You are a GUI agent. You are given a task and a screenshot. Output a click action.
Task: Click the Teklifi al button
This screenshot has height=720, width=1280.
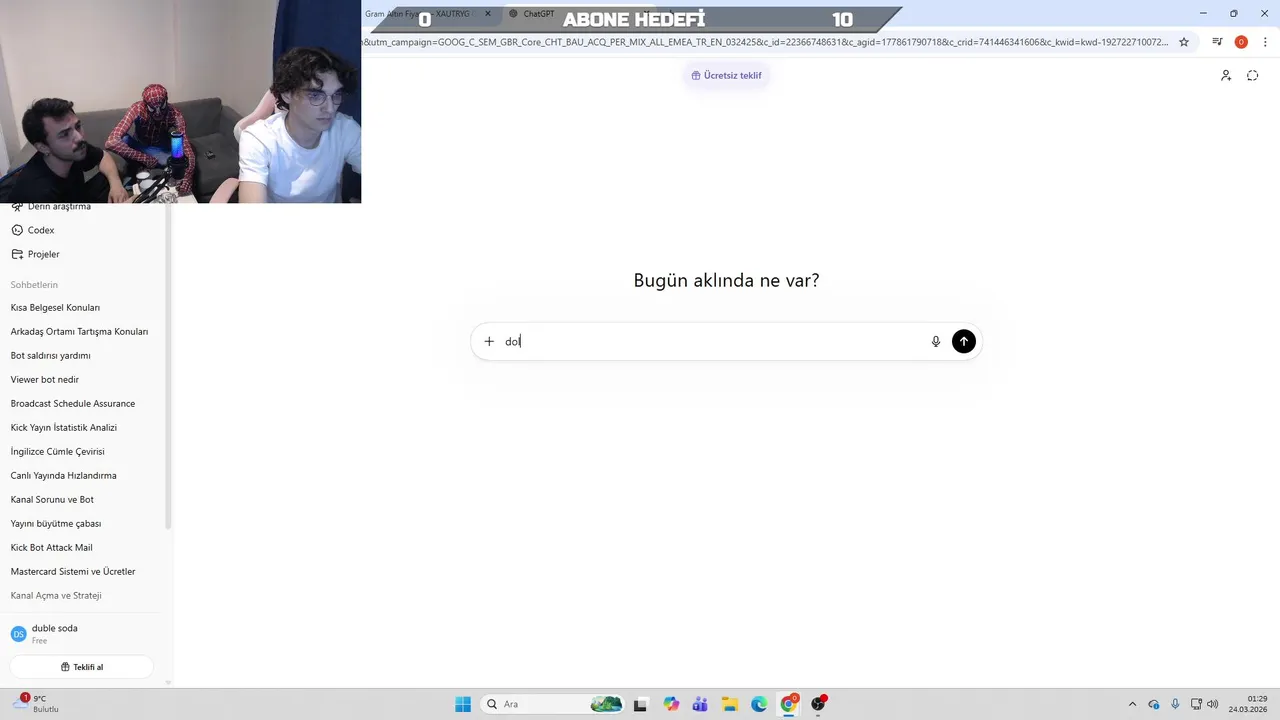click(82, 667)
